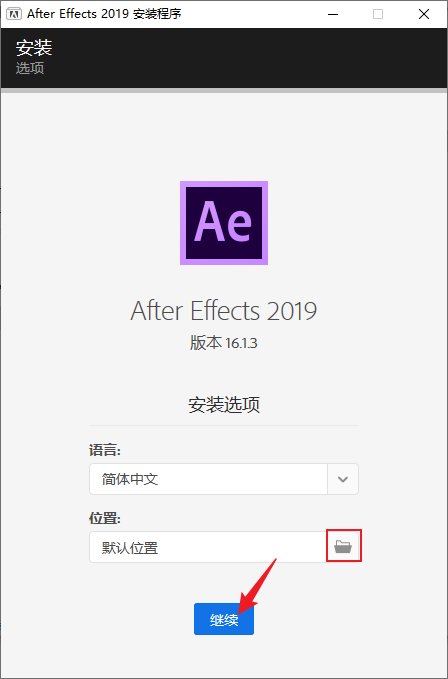448x679 pixels.
Task: Click the 版本 16.1.3 version text
Action: tap(224, 343)
